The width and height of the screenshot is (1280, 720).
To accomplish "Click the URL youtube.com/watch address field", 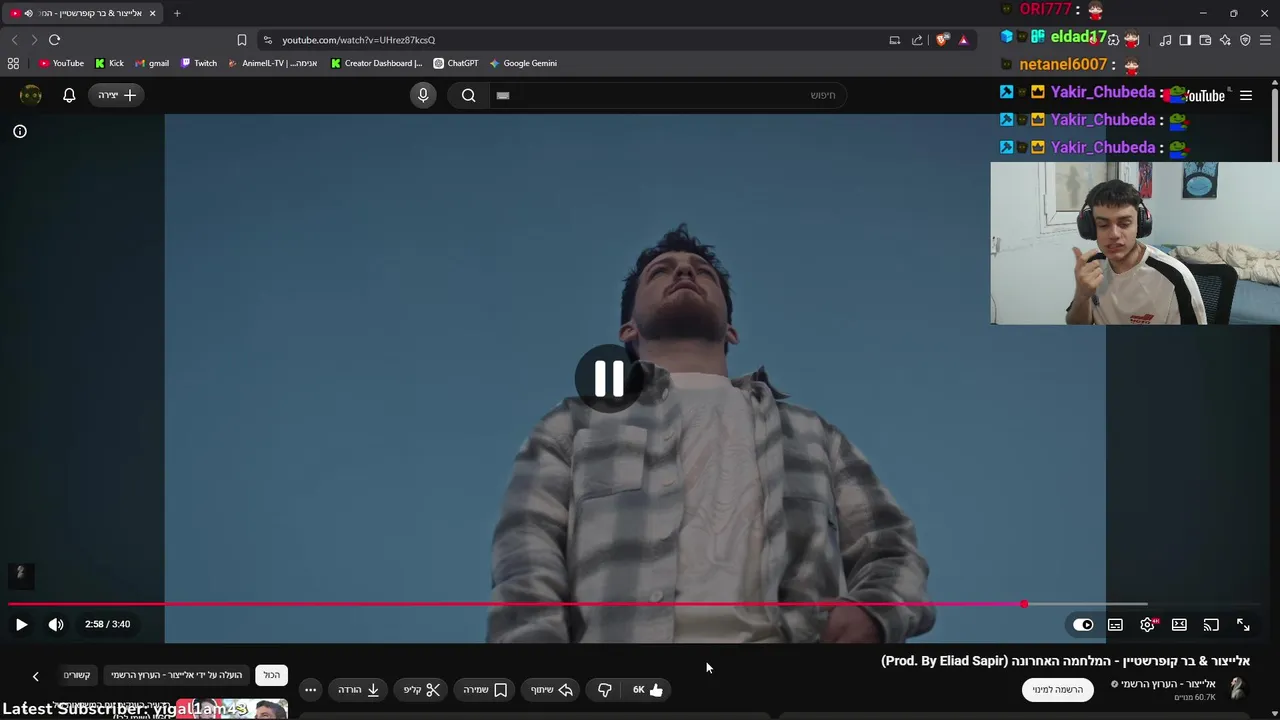I will tap(358, 40).
